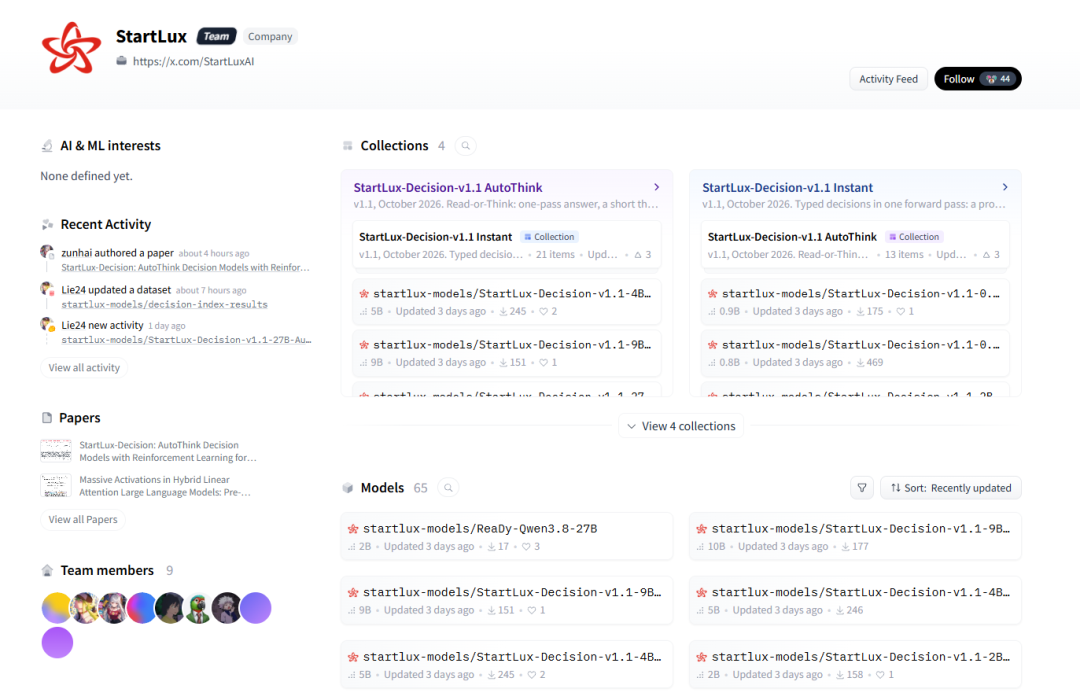The image size is (1080, 700).
Task: Click the StartLux red star logo
Action: (72, 48)
